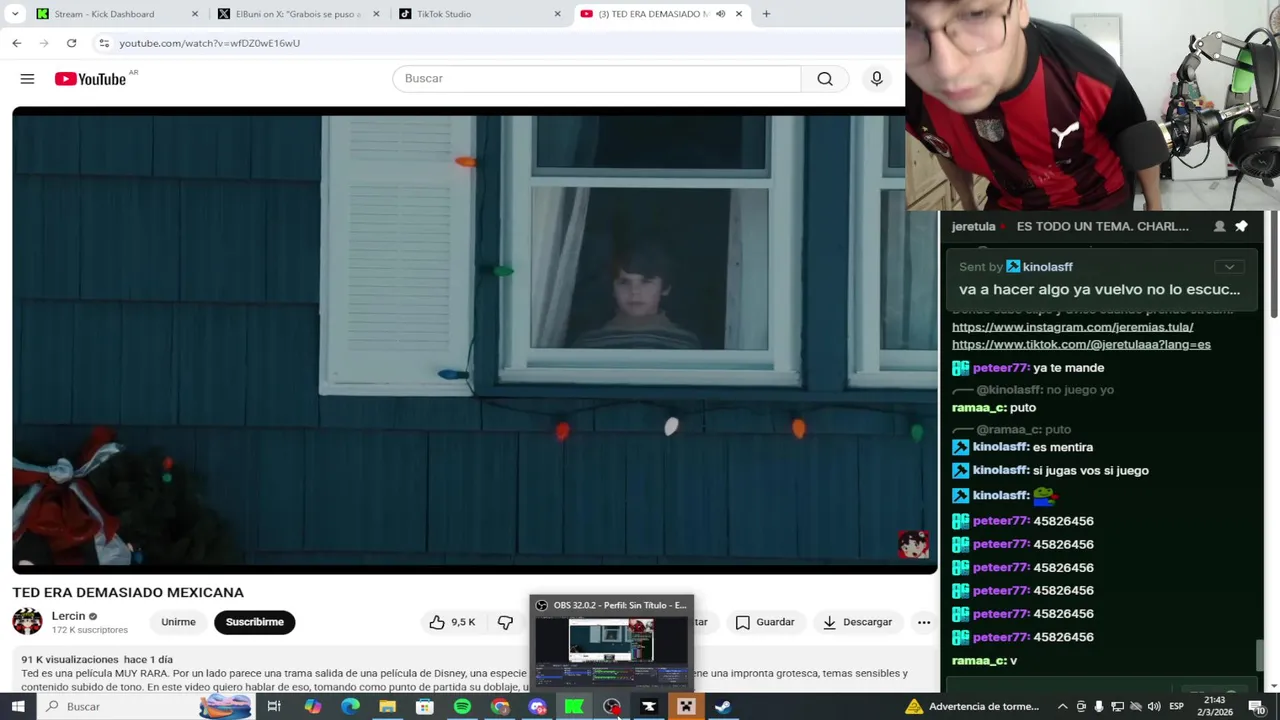Switch to the ElBuni on X tab
Image resolution: width=1280 pixels, height=720 pixels.
coord(298,14)
